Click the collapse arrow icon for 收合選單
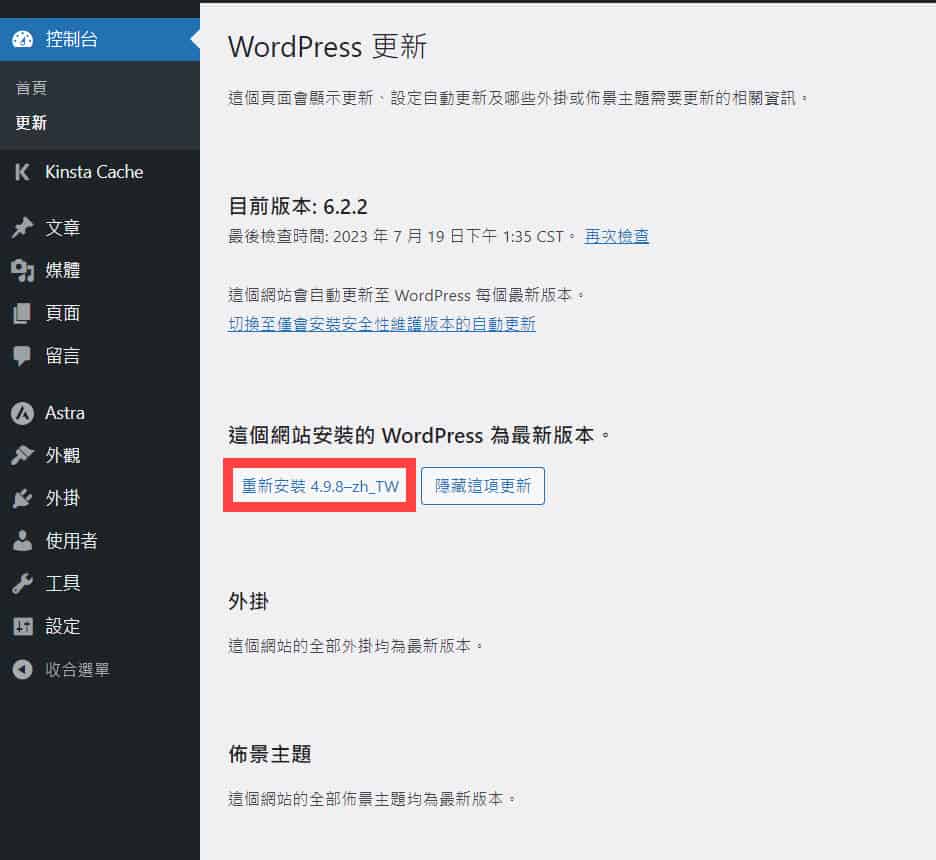 pos(22,669)
